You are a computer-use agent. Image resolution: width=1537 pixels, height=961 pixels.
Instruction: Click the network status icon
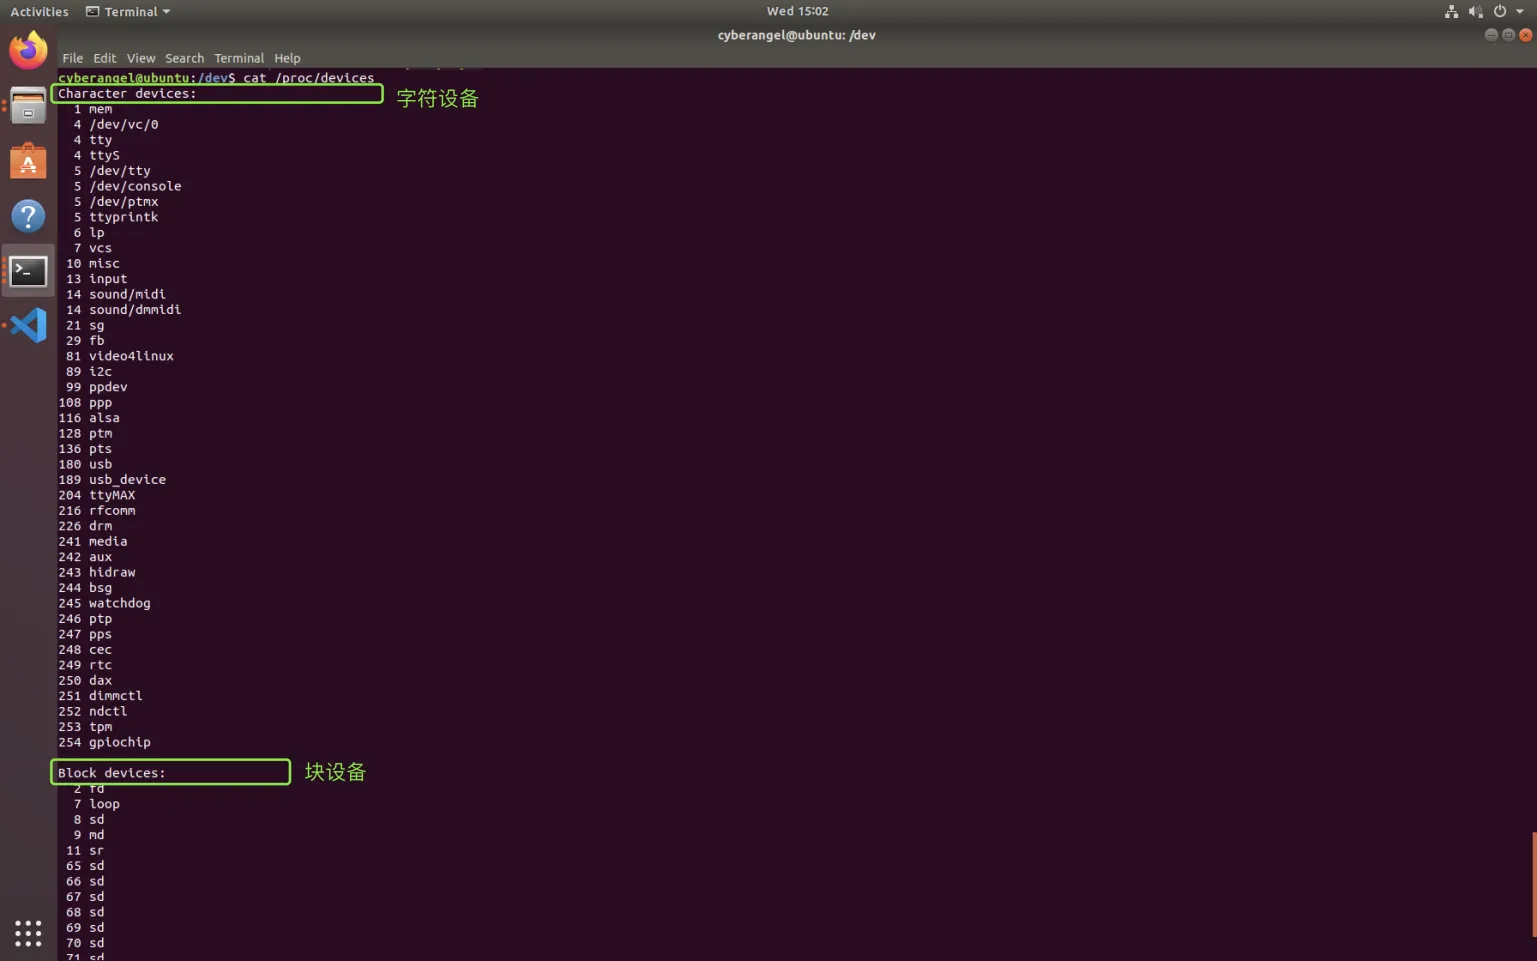[x=1451, y=12]
